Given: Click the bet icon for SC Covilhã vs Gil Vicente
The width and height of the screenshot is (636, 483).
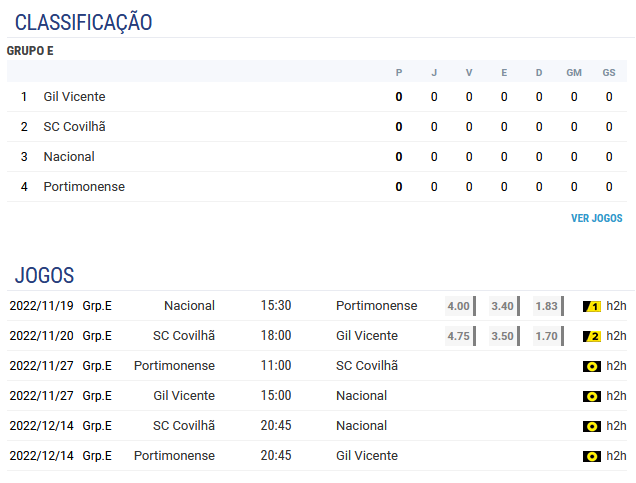Looking at the screenshot, I should (x=592, y=337).
